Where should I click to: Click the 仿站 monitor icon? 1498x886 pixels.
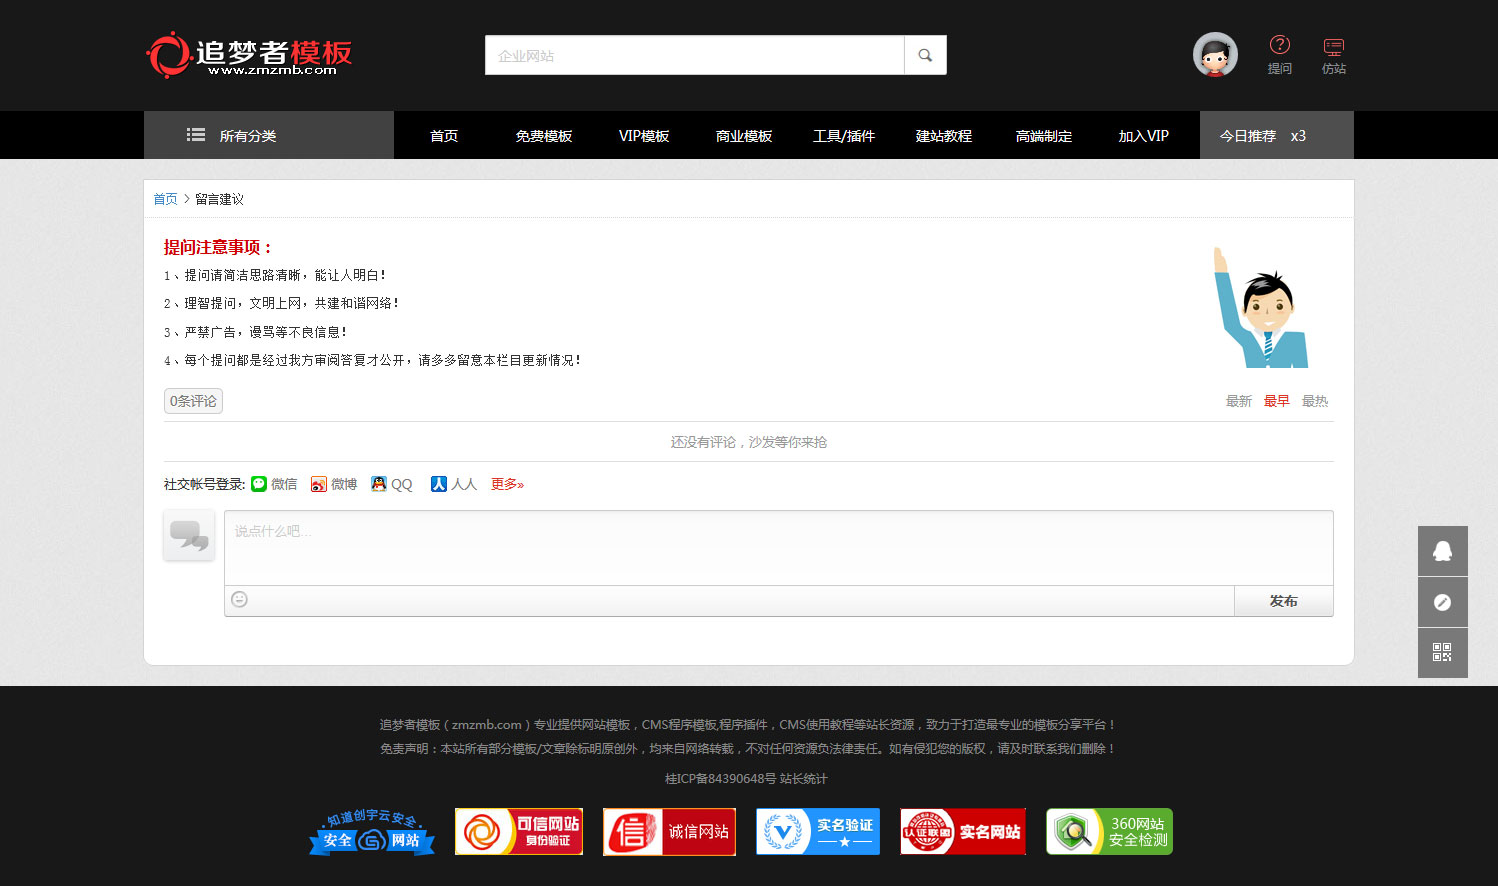[x=1333, y=46]
